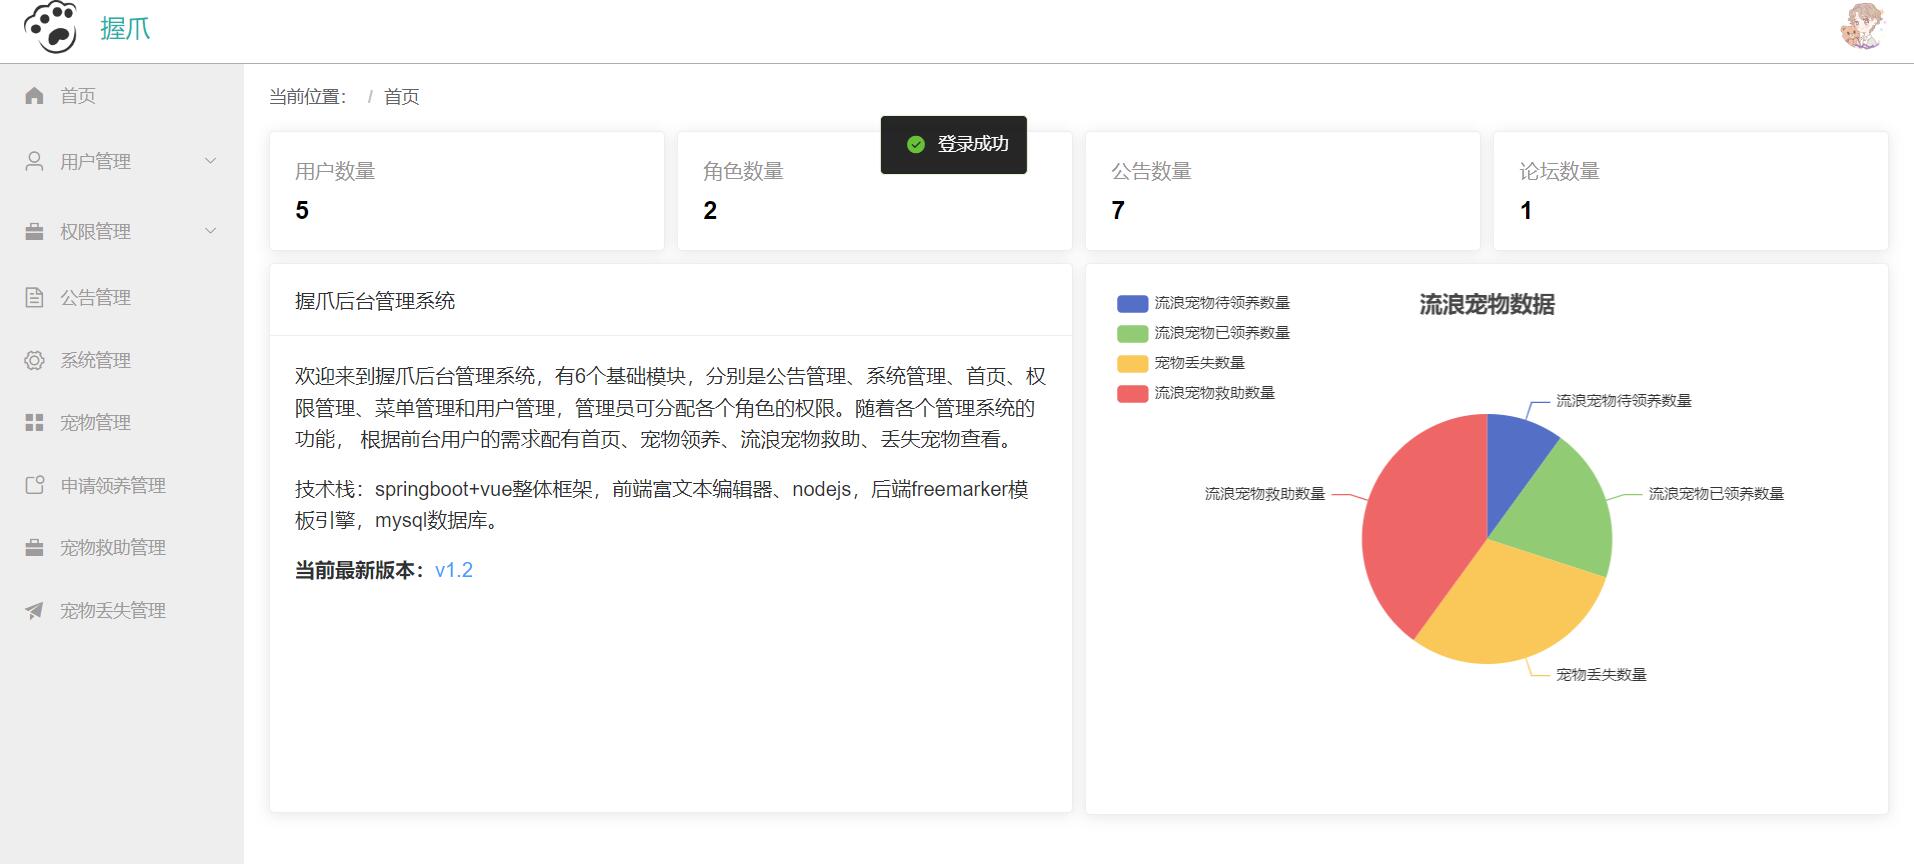Open 宠物丢失管理 menu item
This screenshot has width=1914, height=864.
121,610
